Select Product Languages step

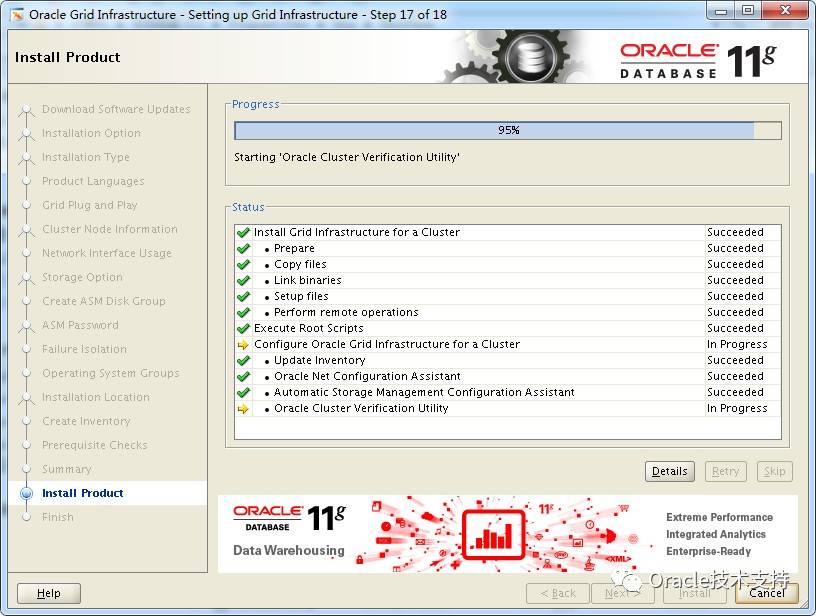[x=93, y=181]
